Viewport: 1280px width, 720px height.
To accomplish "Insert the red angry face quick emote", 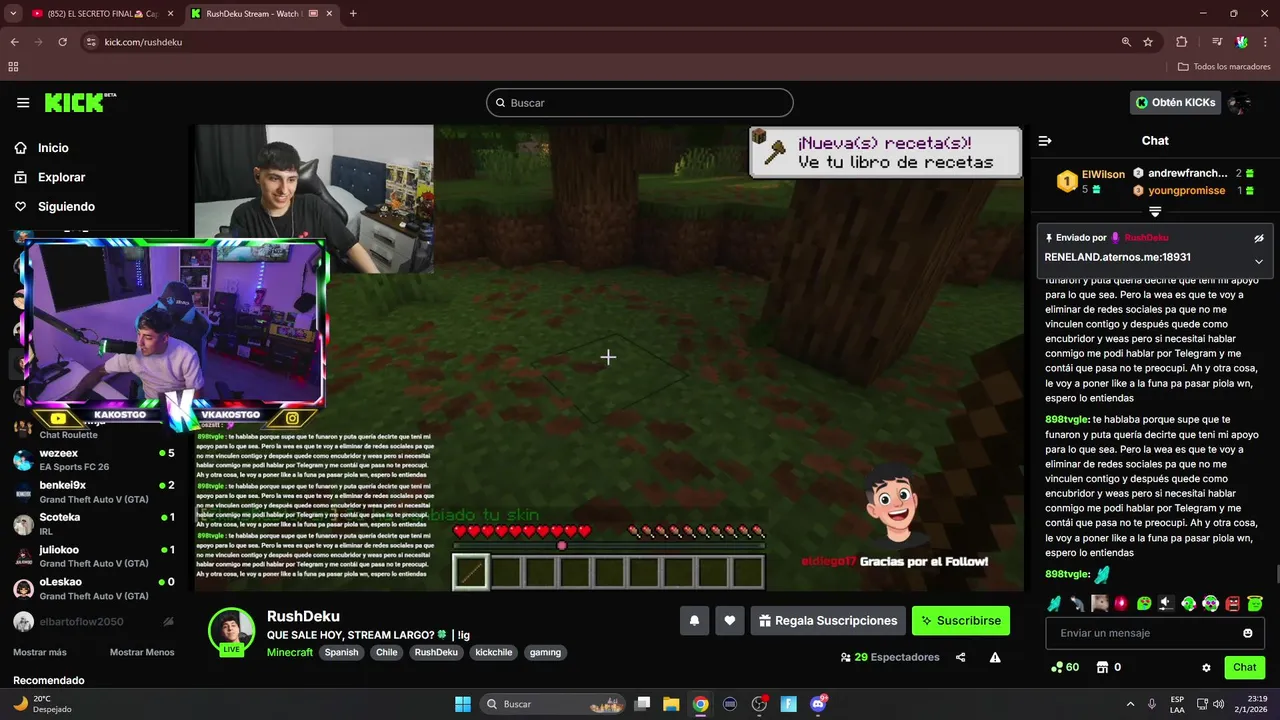I will click(1232, 603).
